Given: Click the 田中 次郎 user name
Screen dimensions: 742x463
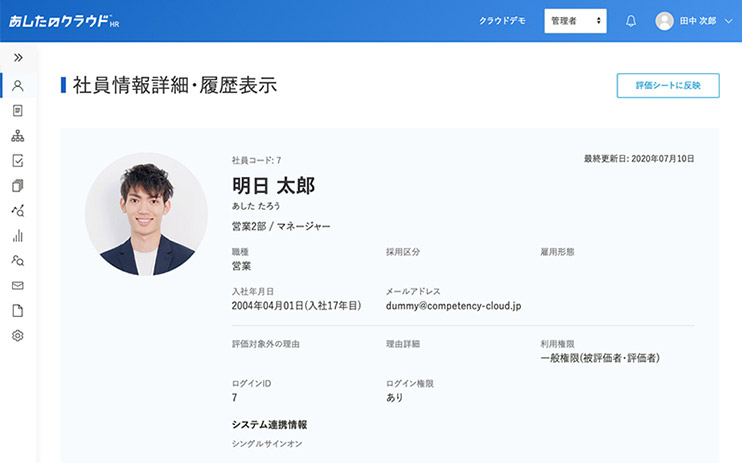Looking at the screenshot, I should click(x=698, y=21).
